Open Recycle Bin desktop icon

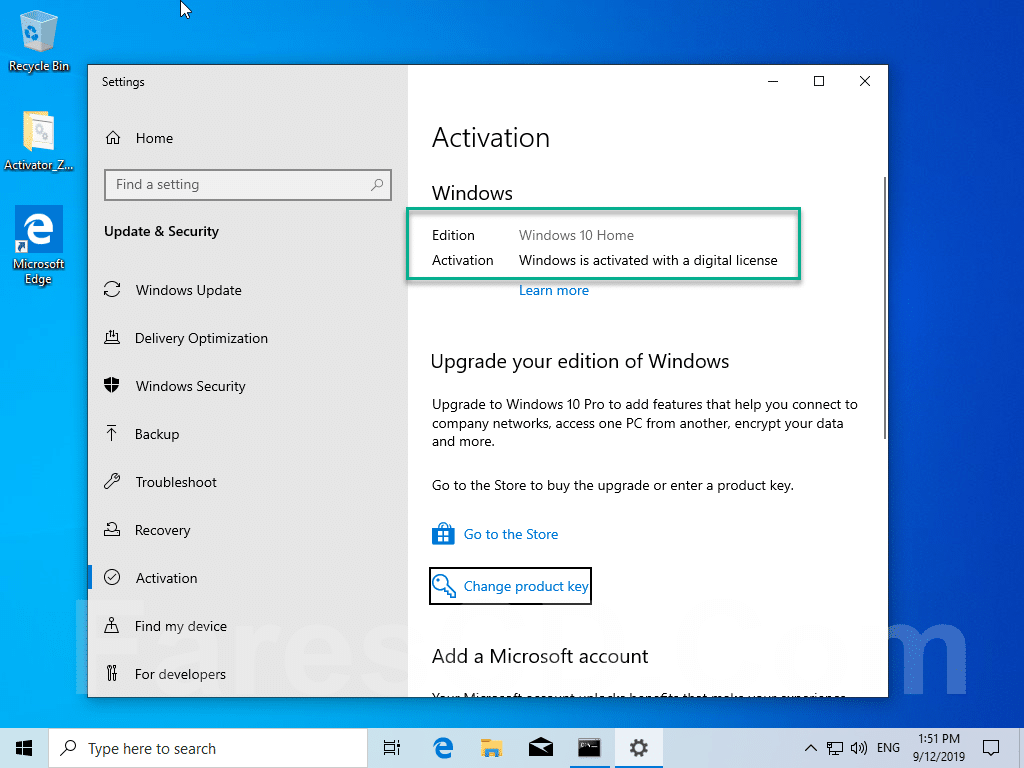[39, 41]
